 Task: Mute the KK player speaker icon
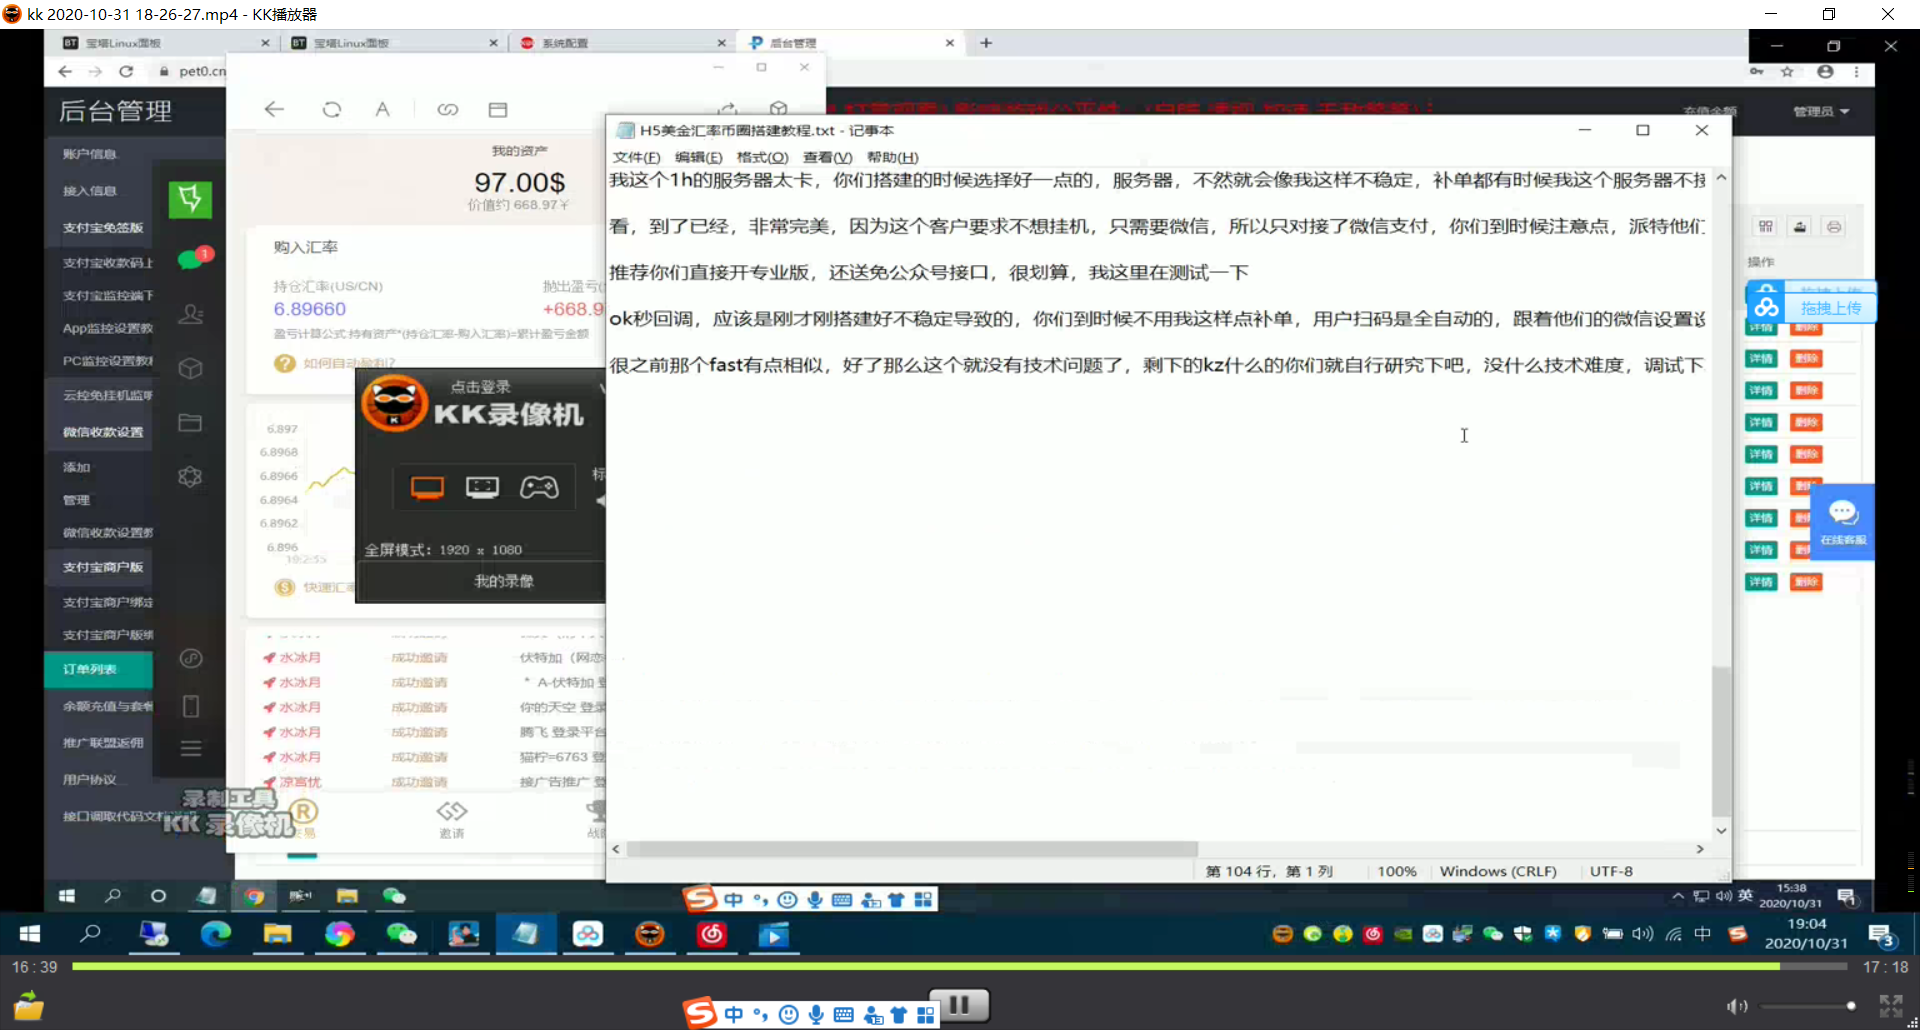click(1737, 1006)
